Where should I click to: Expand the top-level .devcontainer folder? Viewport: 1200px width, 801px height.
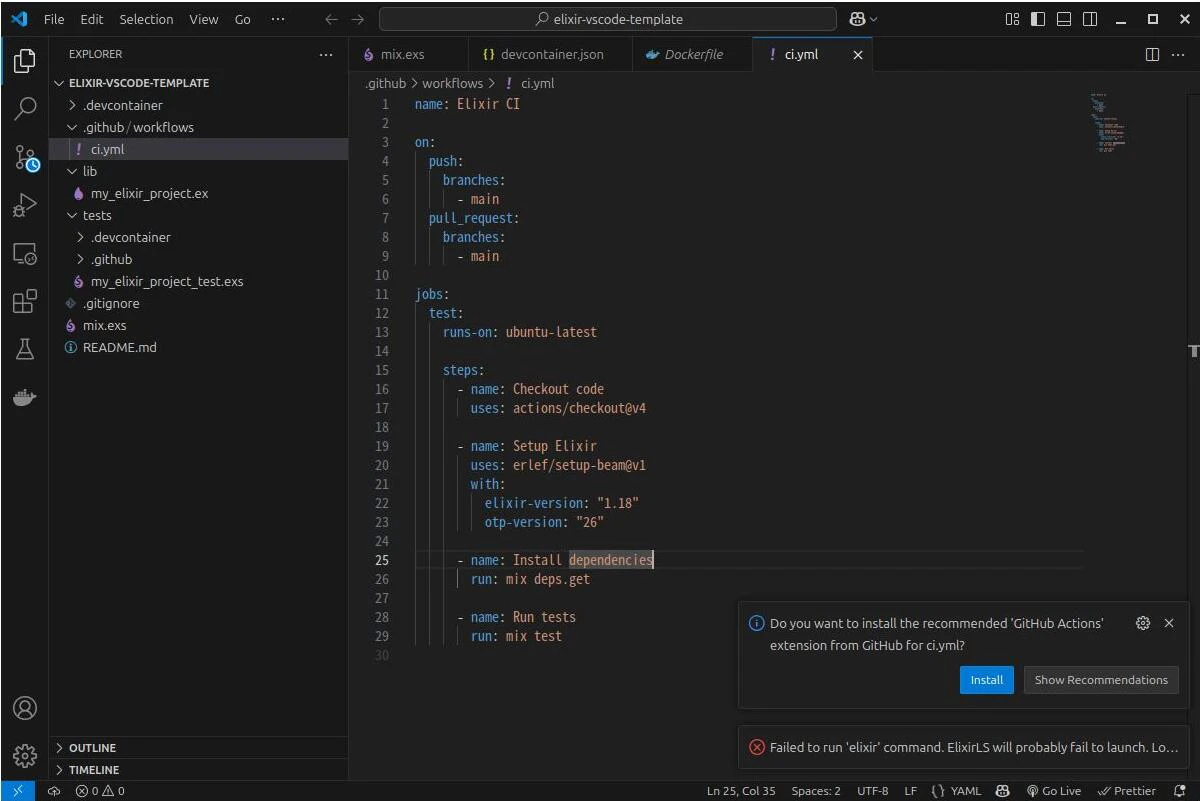click(72, 105)
